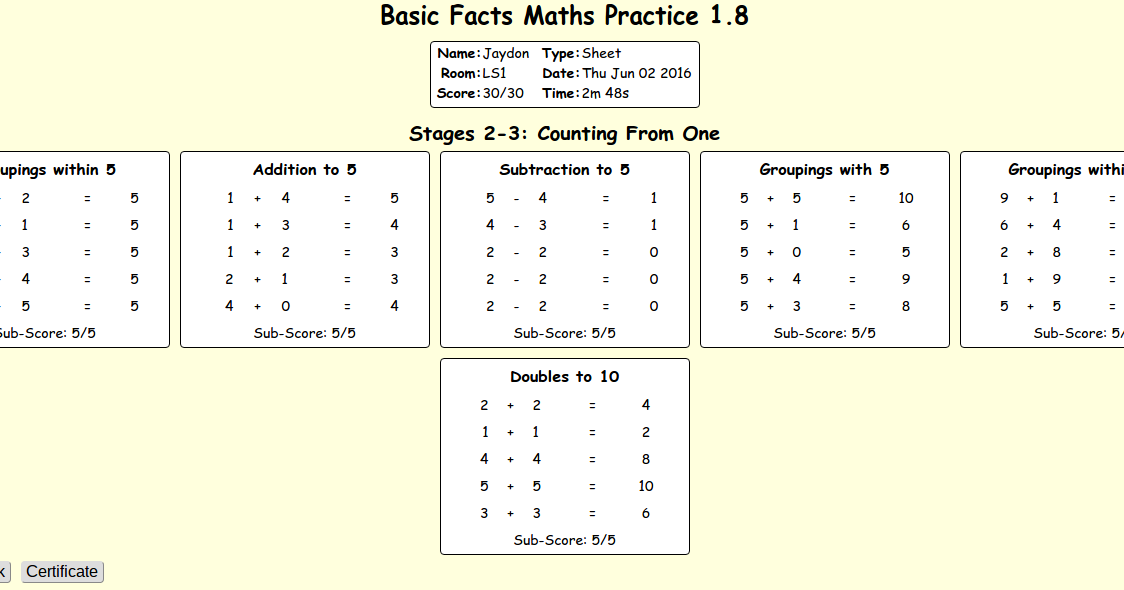Image resolution: width=1124 pixels, height=590 pixels.
Task: Select the 'Subtraction to 5' panel header
Action: [x=564, y=169]
